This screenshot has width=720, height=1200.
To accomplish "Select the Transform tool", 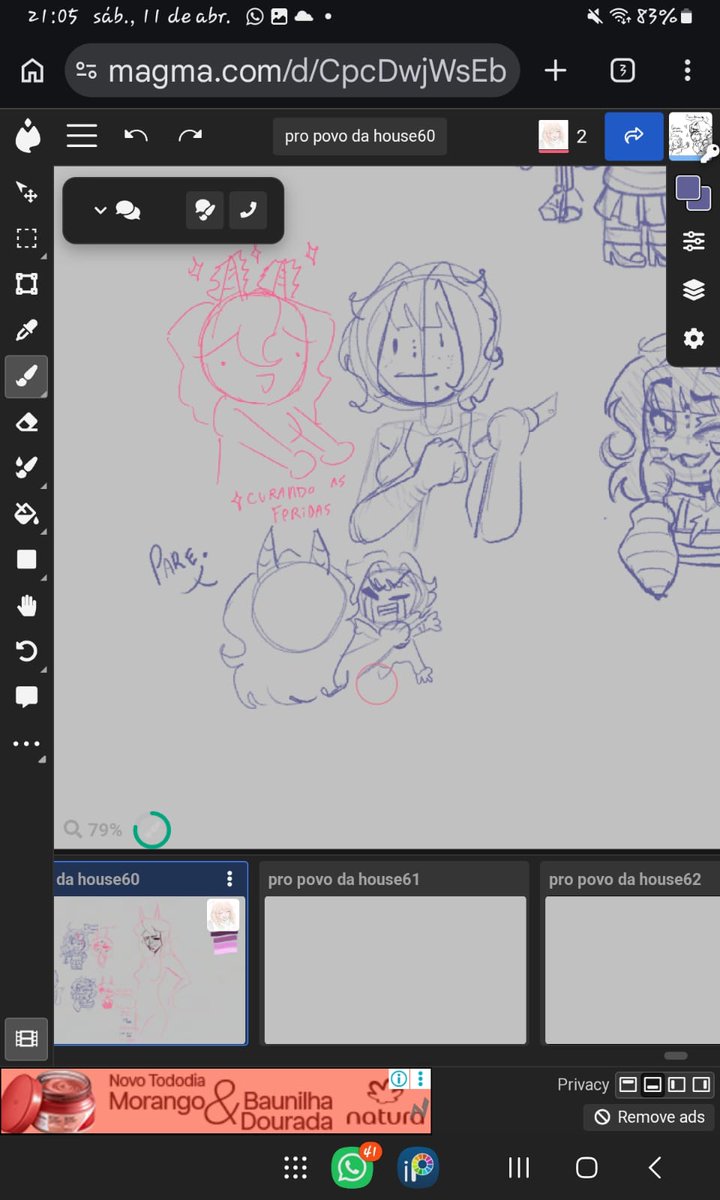I will (27, 283).
